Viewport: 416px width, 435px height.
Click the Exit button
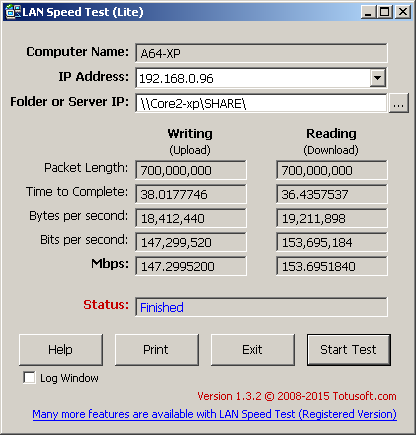253,350
